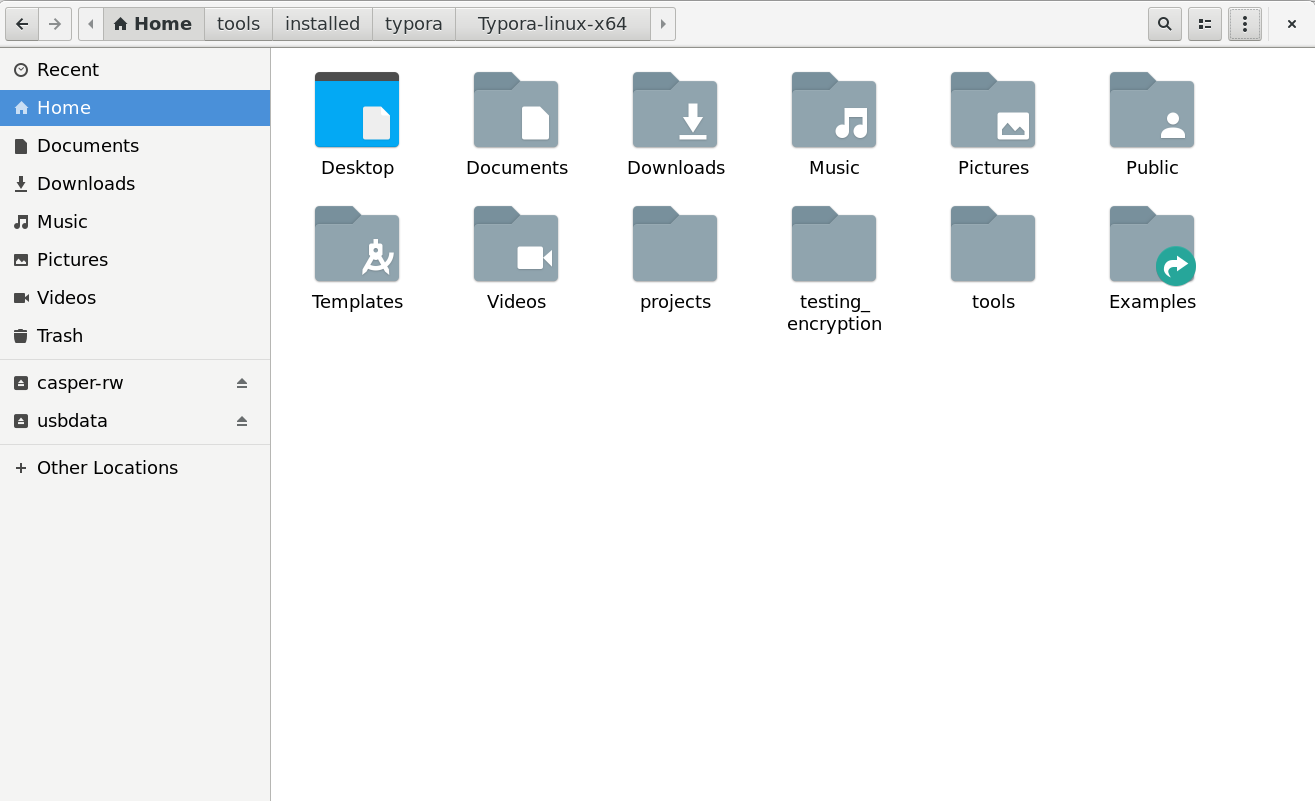Open the search icon in the toolbar

(x=1164, y=23)
